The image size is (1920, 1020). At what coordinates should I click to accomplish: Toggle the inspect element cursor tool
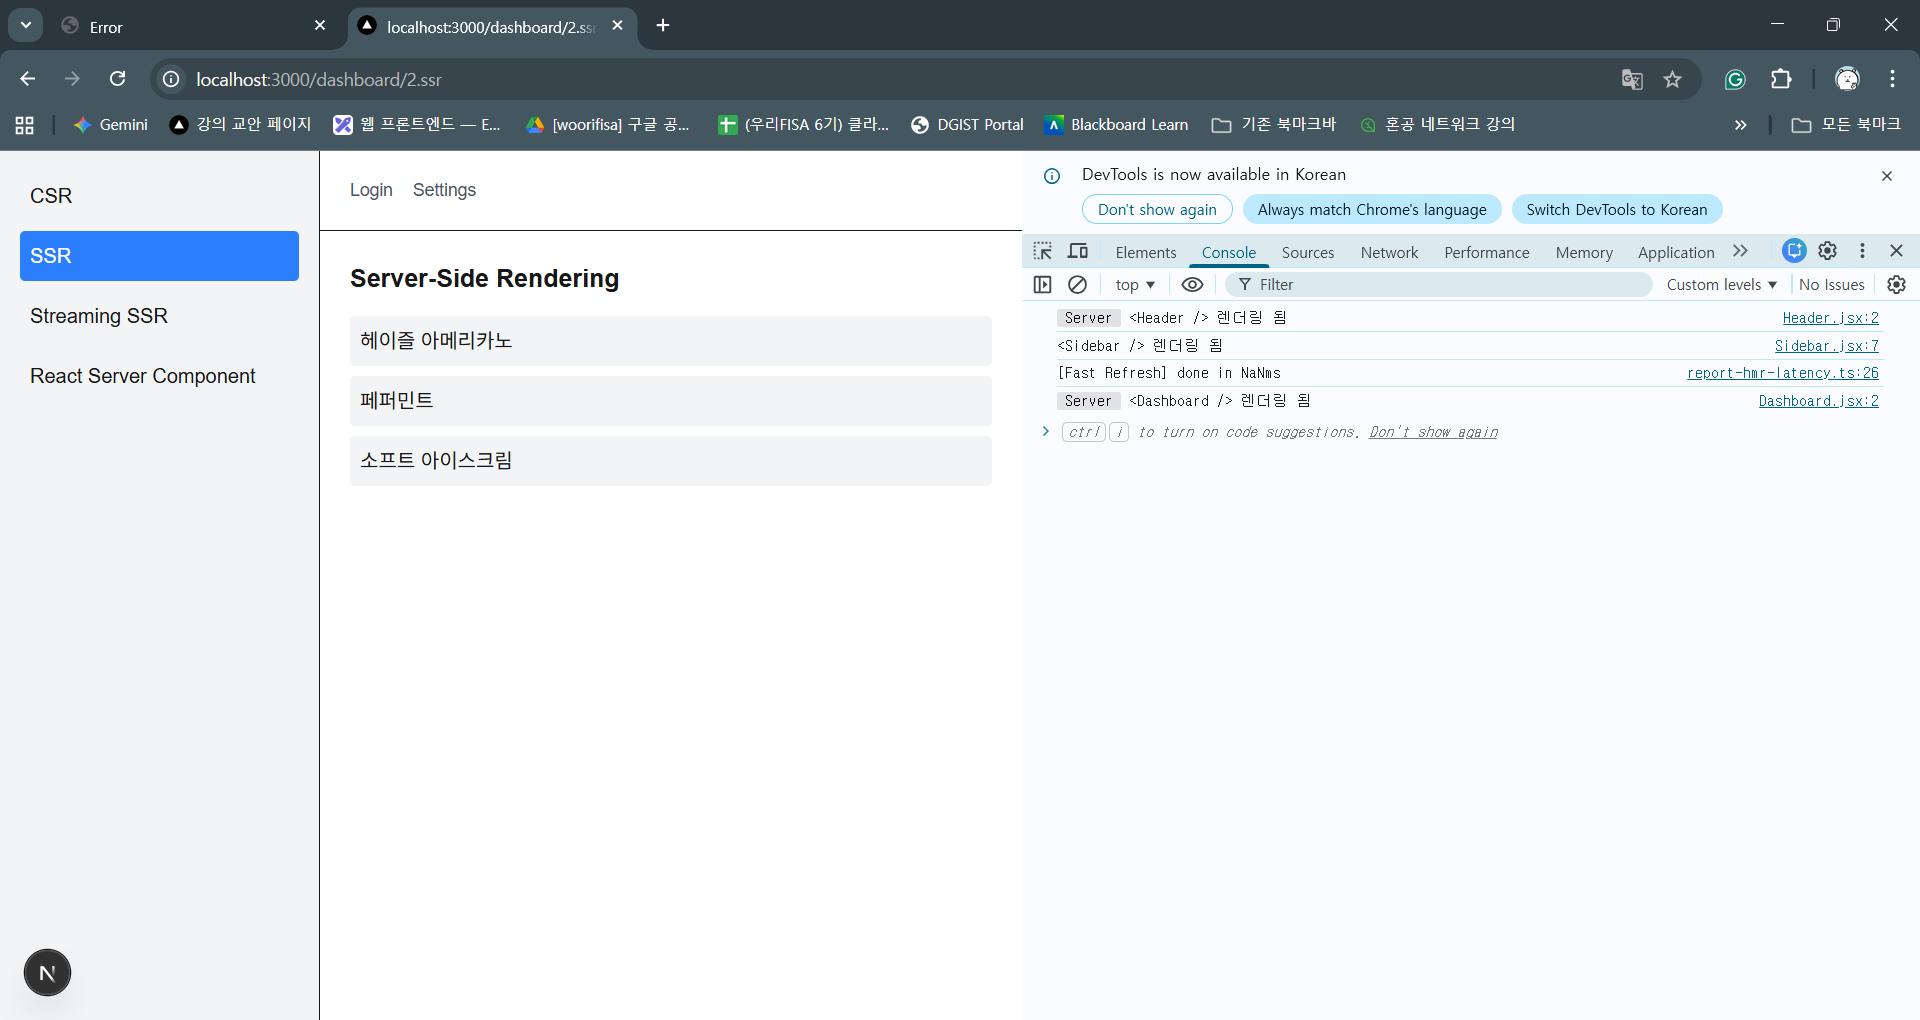tap(1043, 251)
